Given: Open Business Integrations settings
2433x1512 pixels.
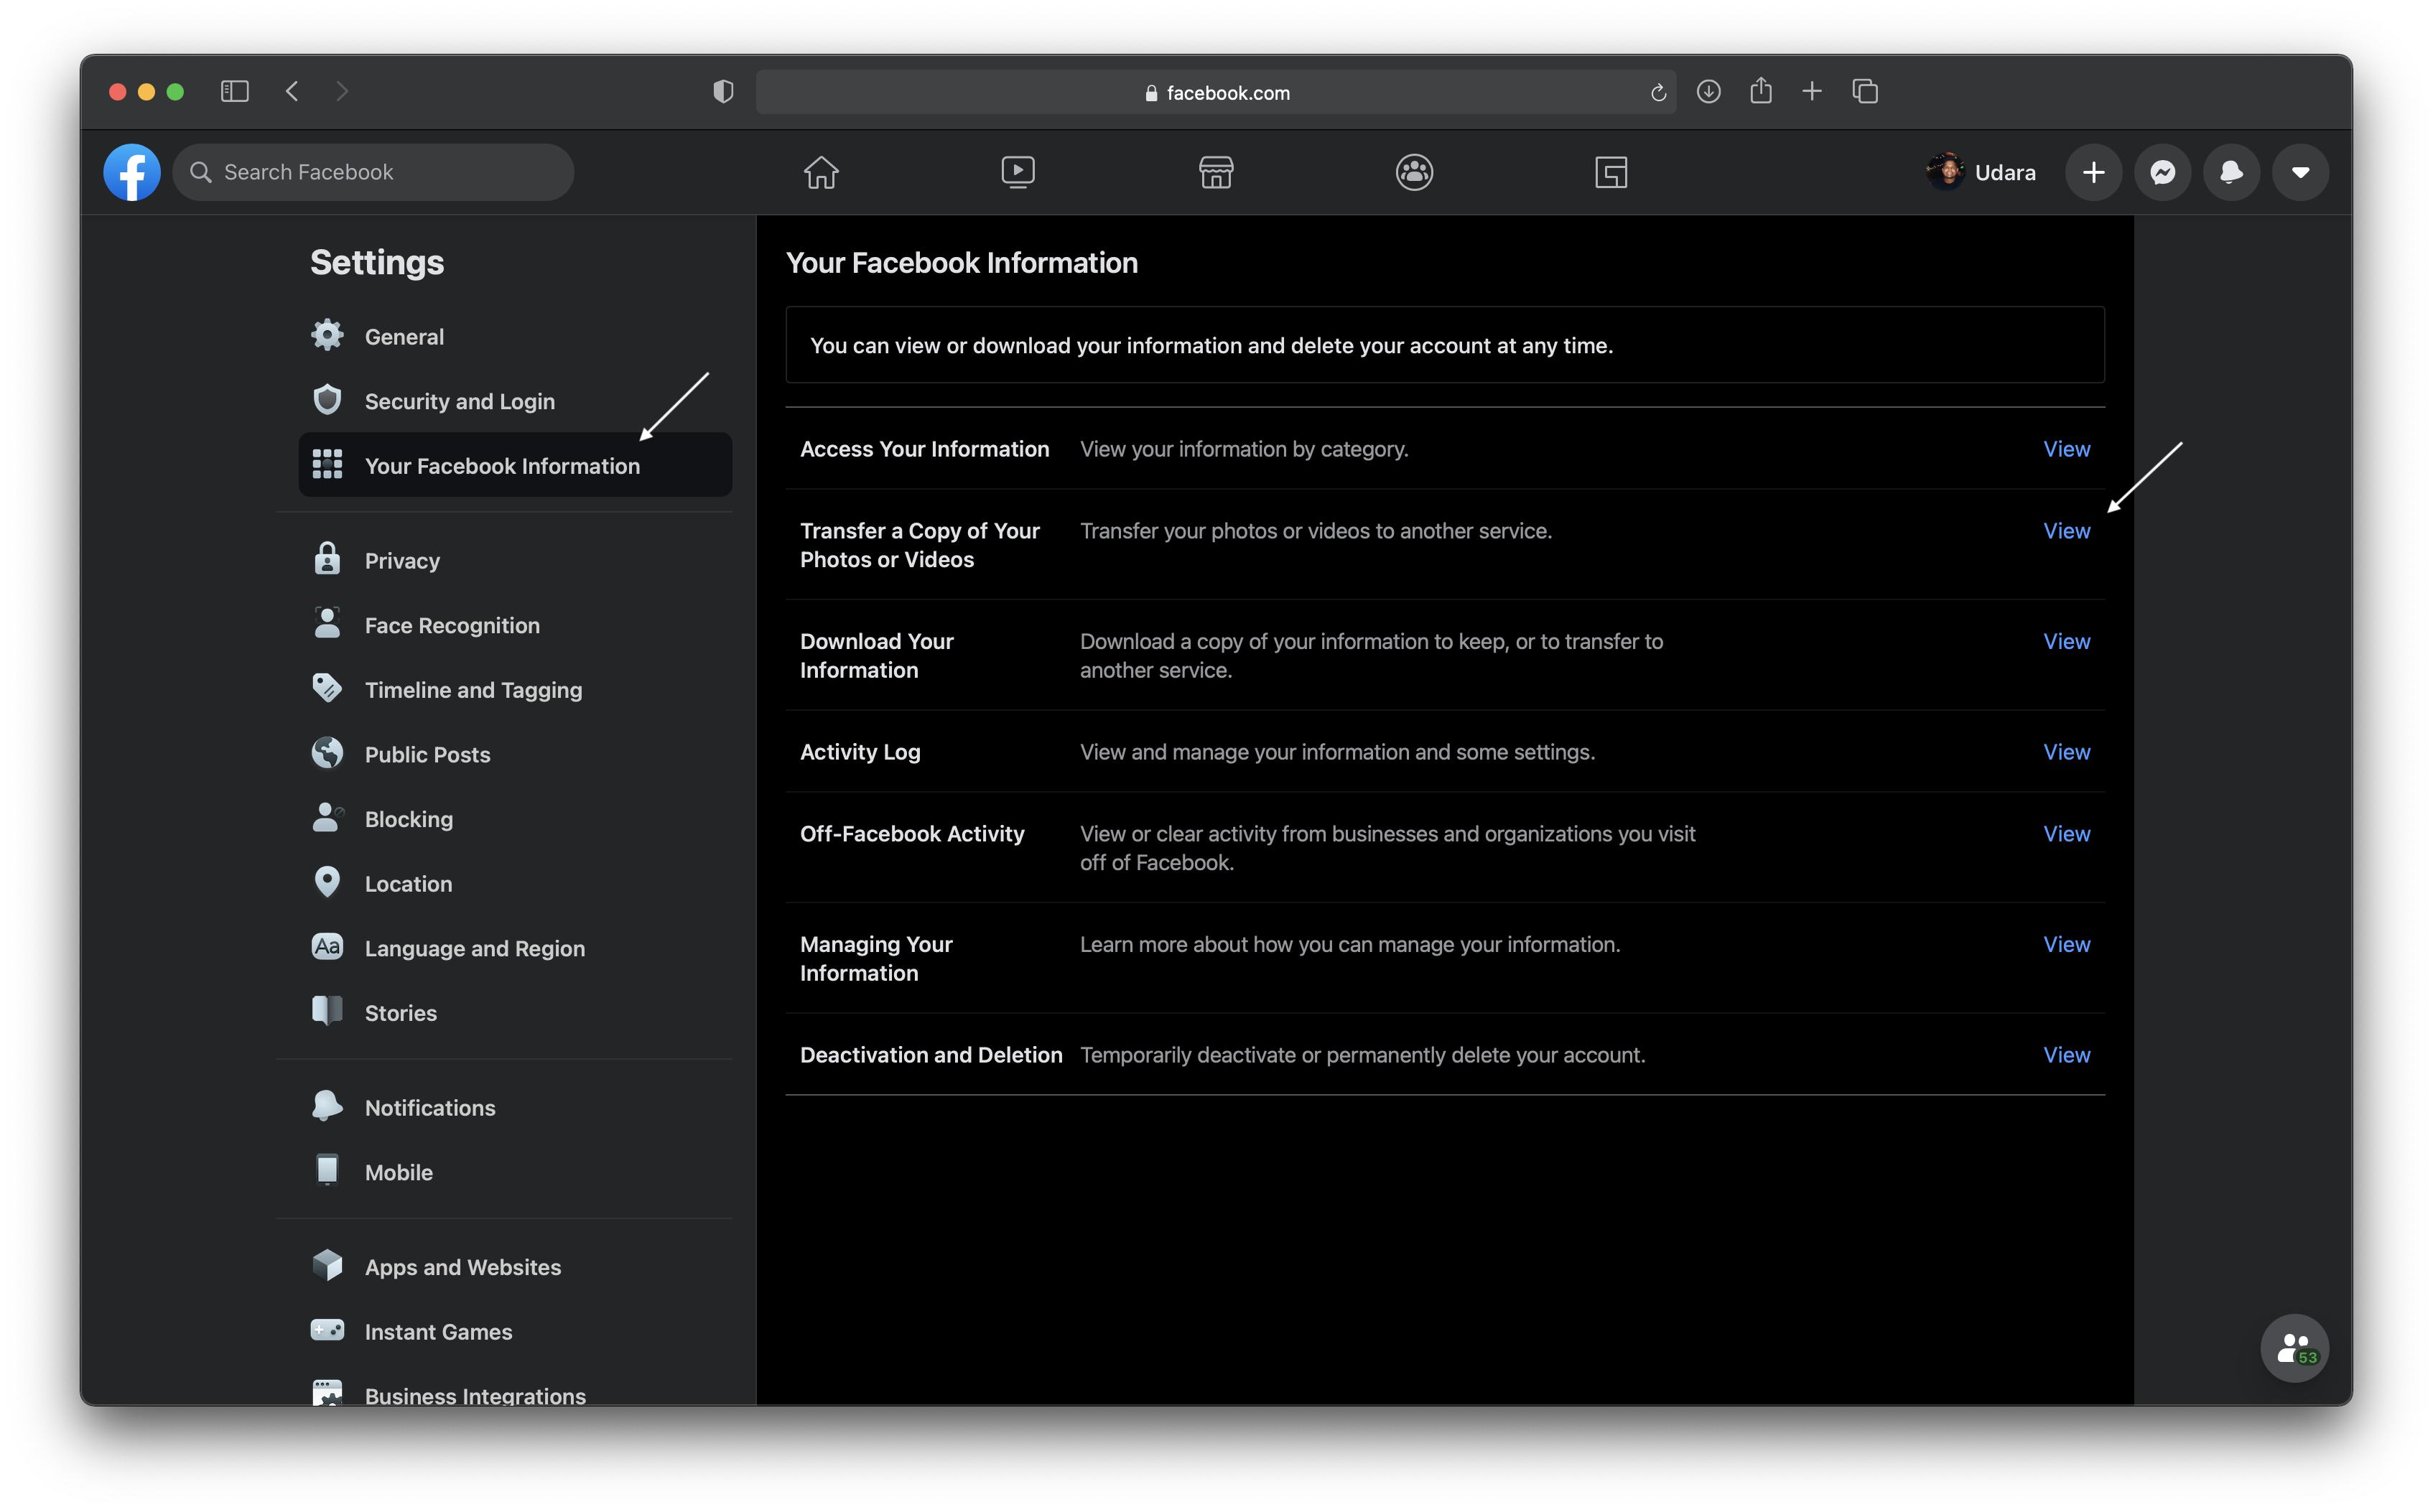Looking at the screenshot, I should pyautogui.click(x=515, y=1392).
